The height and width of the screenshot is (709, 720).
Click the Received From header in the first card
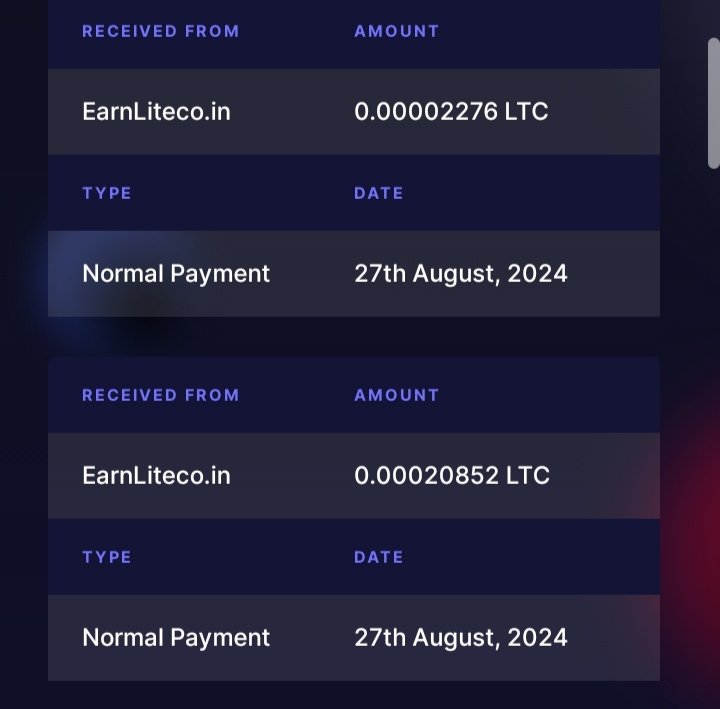tap(160, 31)
